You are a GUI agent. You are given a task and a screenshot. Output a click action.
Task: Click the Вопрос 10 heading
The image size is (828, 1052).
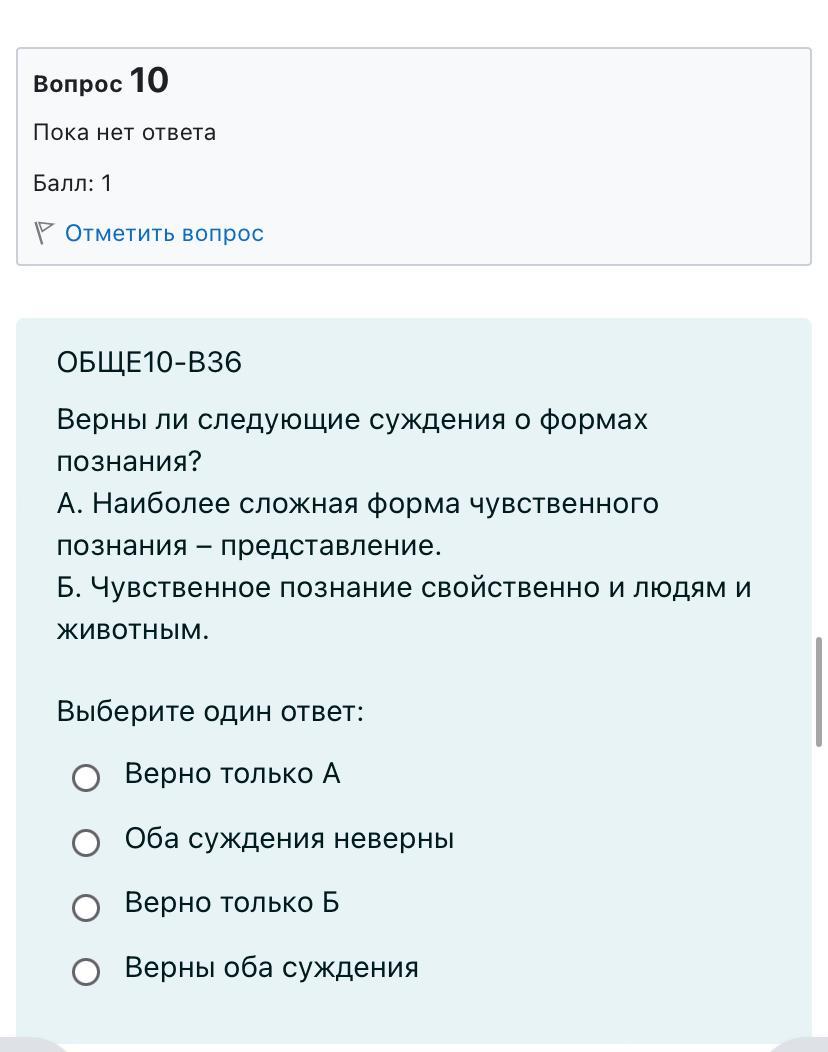pos(100,81)
